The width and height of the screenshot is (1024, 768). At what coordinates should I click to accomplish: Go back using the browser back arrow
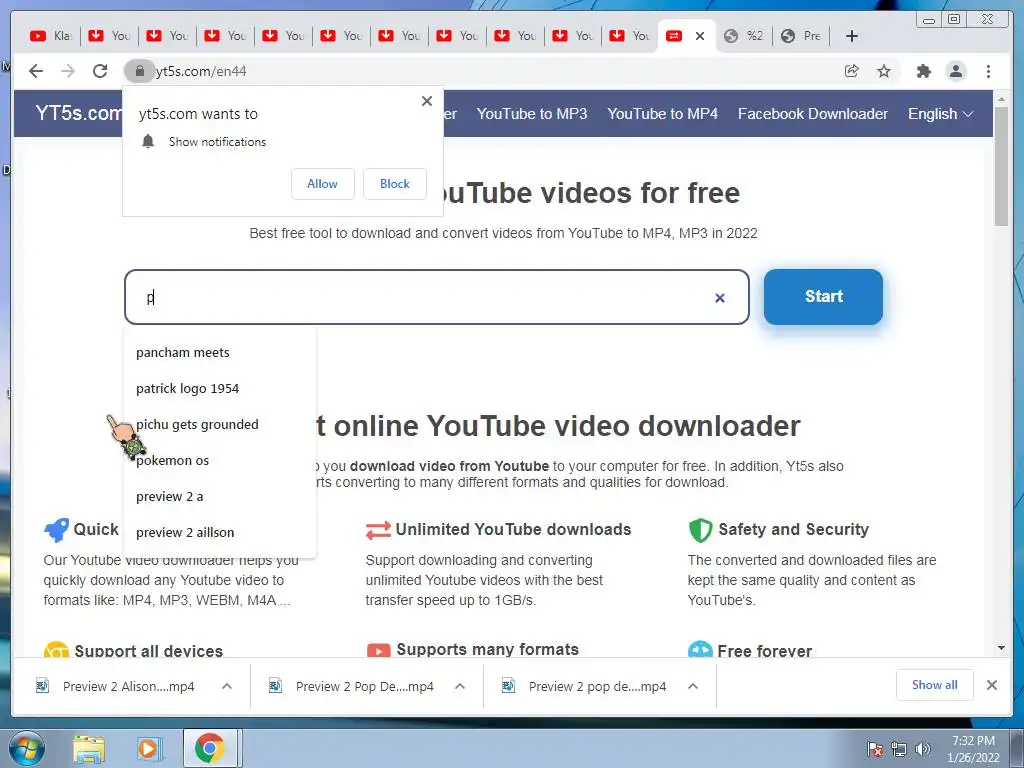click(x=36, y=71)
